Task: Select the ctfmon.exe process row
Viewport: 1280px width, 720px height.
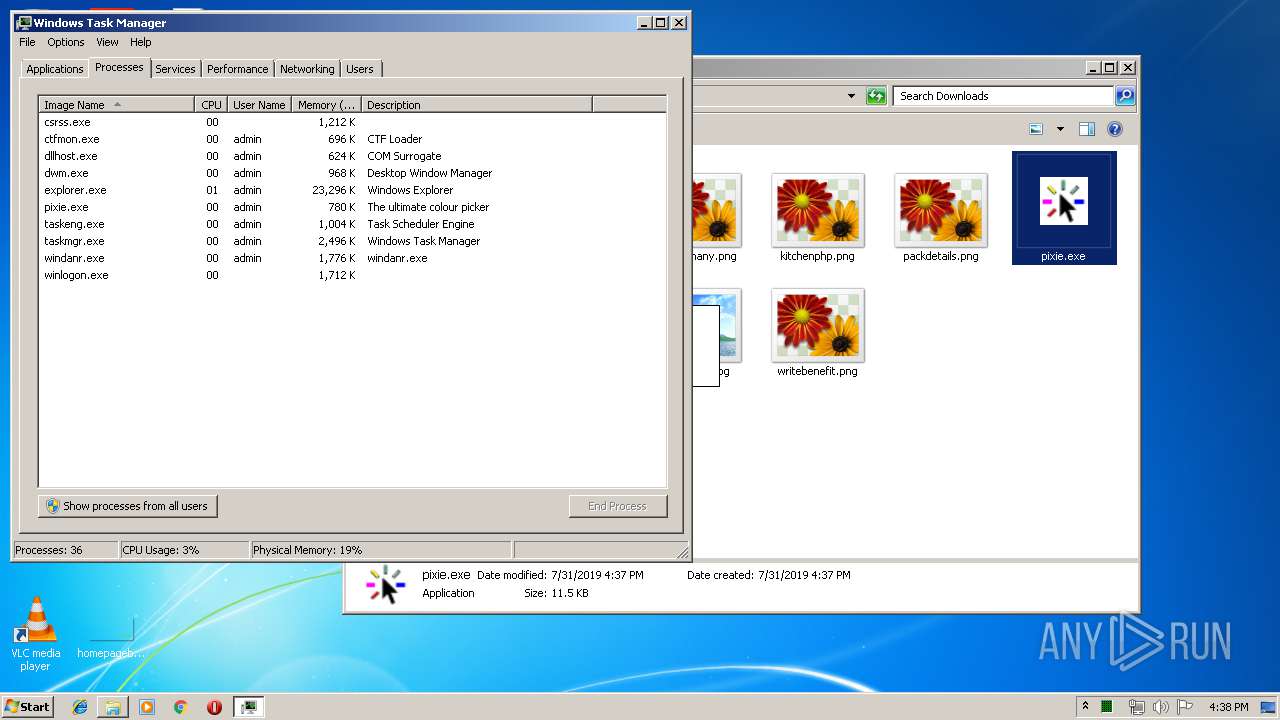Action: [x=352, y=139]
